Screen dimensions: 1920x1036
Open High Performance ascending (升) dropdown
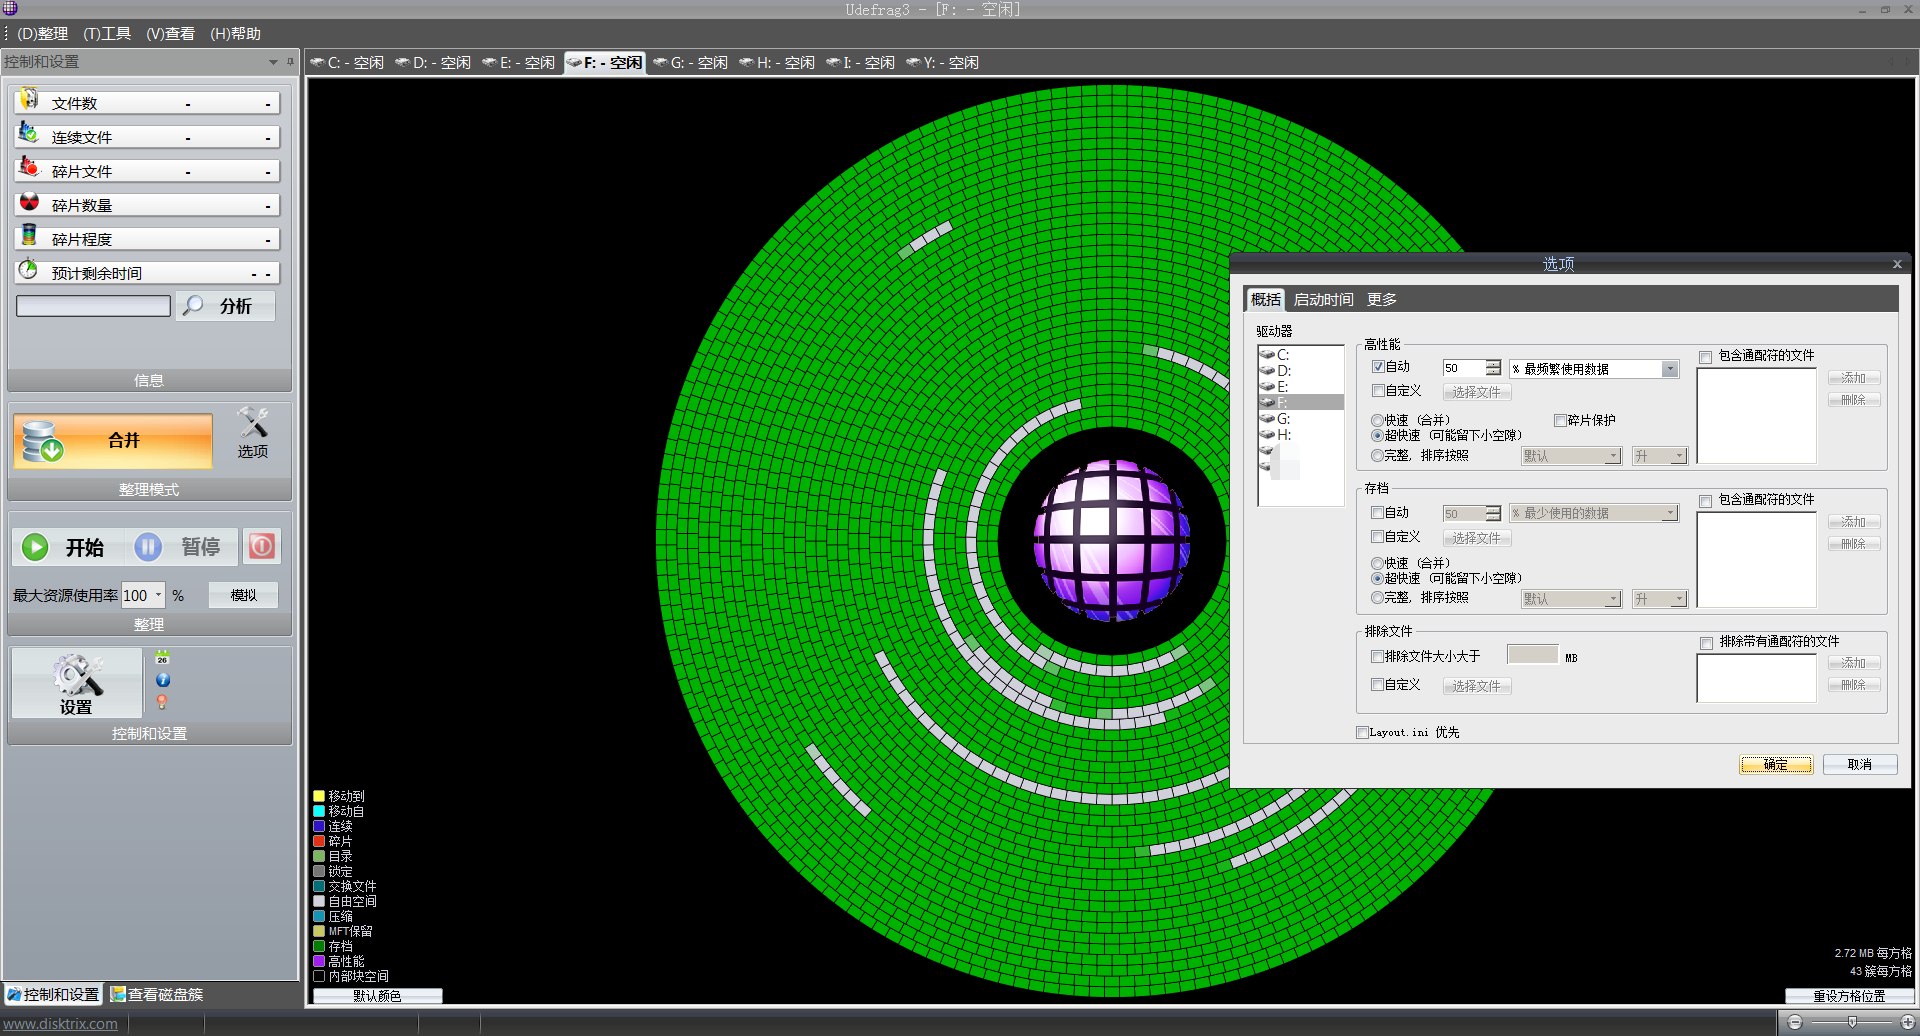[1679, 457]
